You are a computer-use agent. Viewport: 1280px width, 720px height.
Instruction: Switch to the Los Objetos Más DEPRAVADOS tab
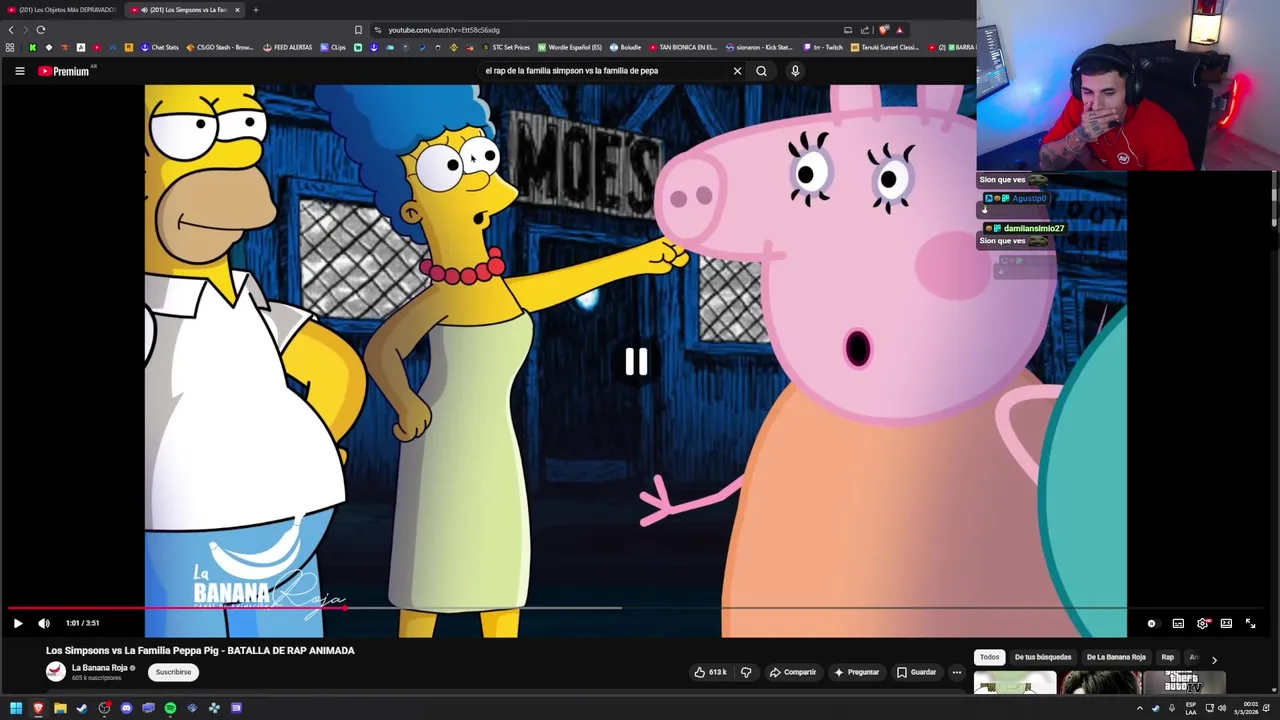click(60, 10)
